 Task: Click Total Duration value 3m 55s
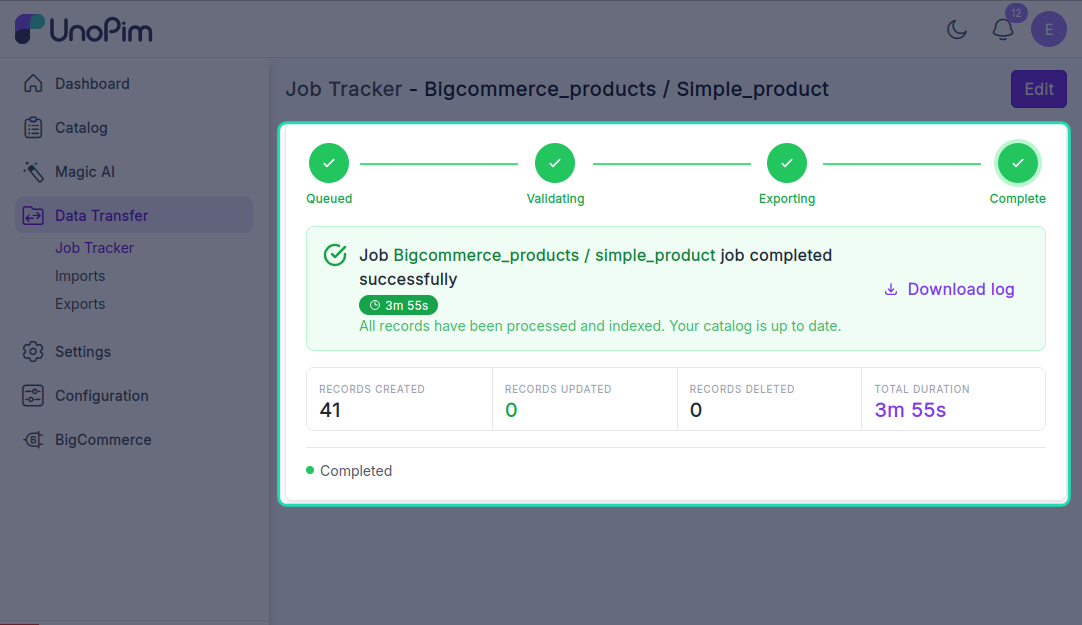[910, 410]
